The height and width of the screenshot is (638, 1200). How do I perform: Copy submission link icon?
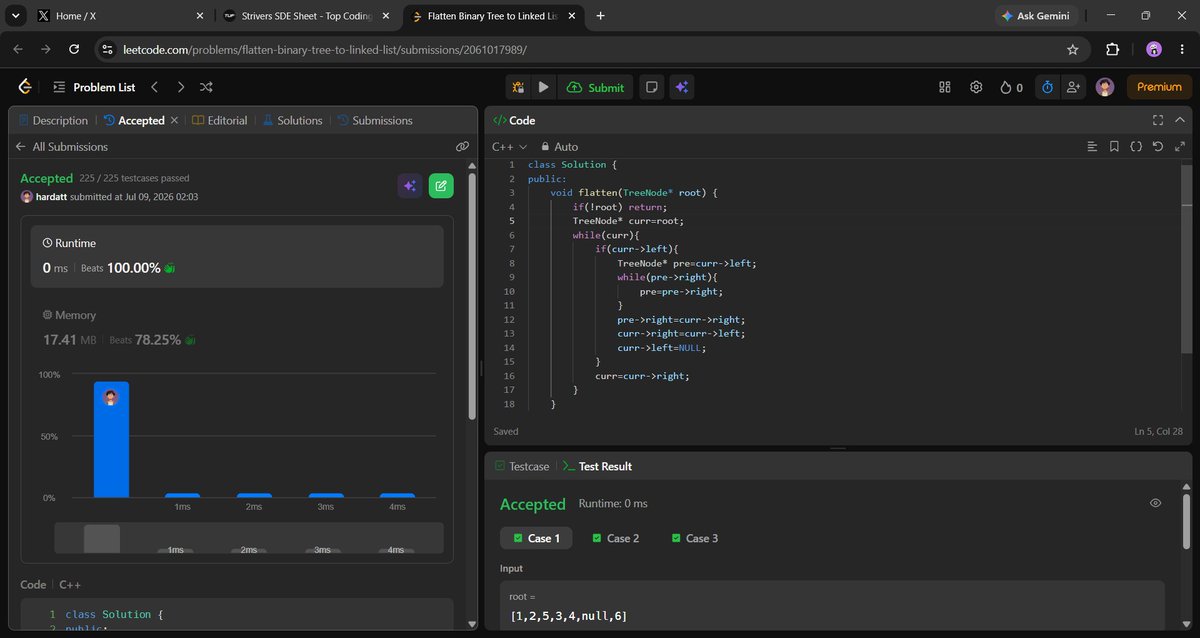click(462, 146)
